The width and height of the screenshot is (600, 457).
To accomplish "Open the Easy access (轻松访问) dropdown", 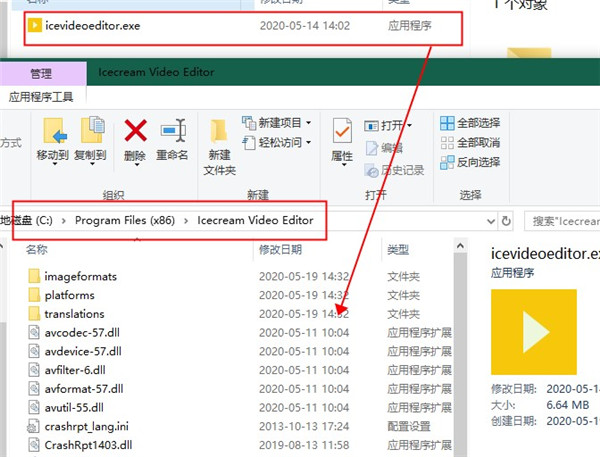I will pyautogui.click(x=276, y=143).
